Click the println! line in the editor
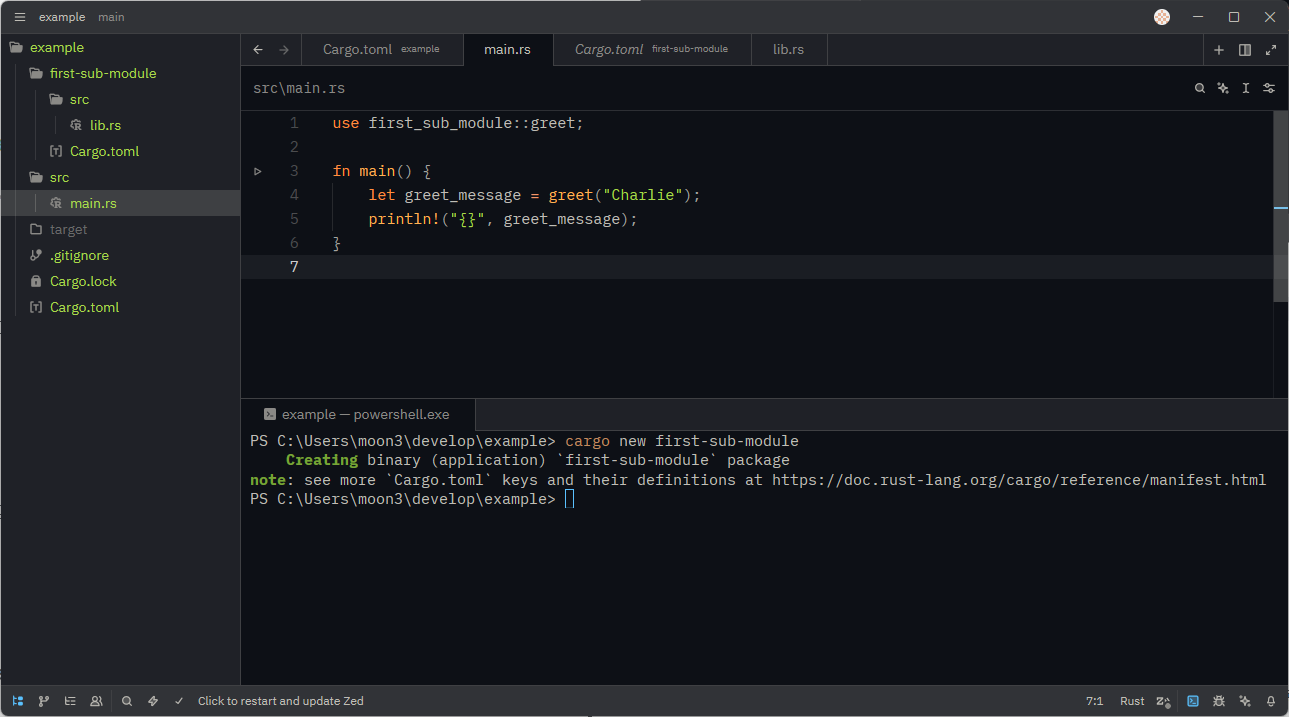Screen dimensions: 1289x717 coord(503,219)
